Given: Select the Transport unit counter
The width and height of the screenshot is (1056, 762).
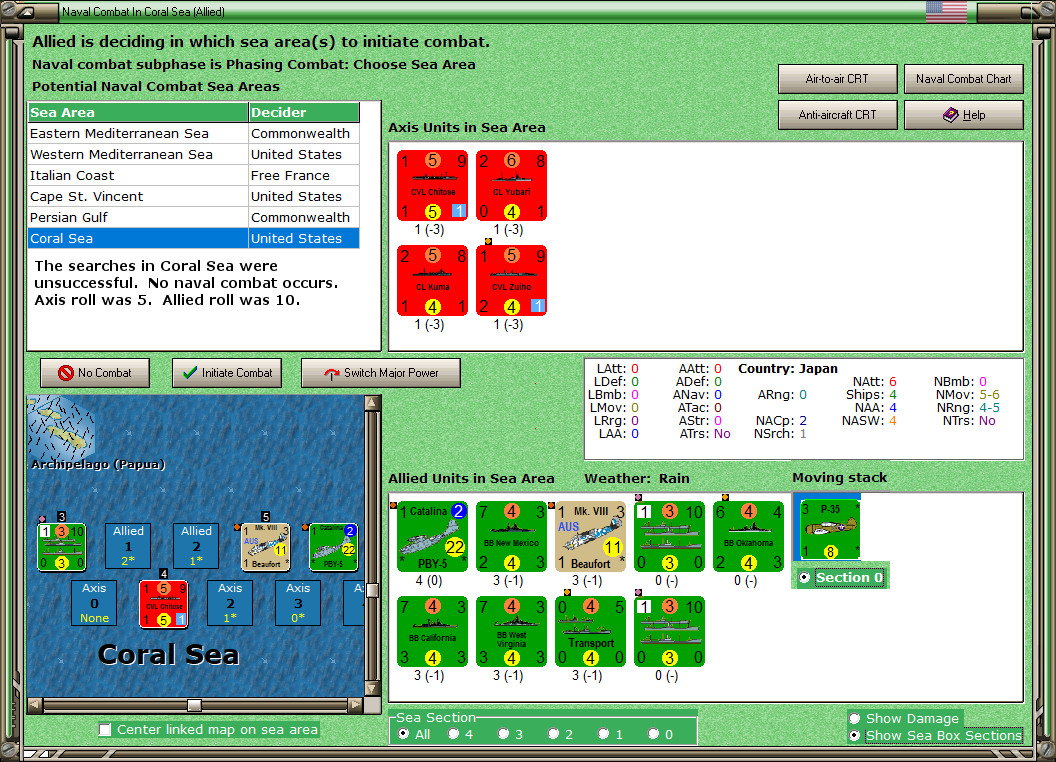Looking at the screenshot, I should (591, 631).
